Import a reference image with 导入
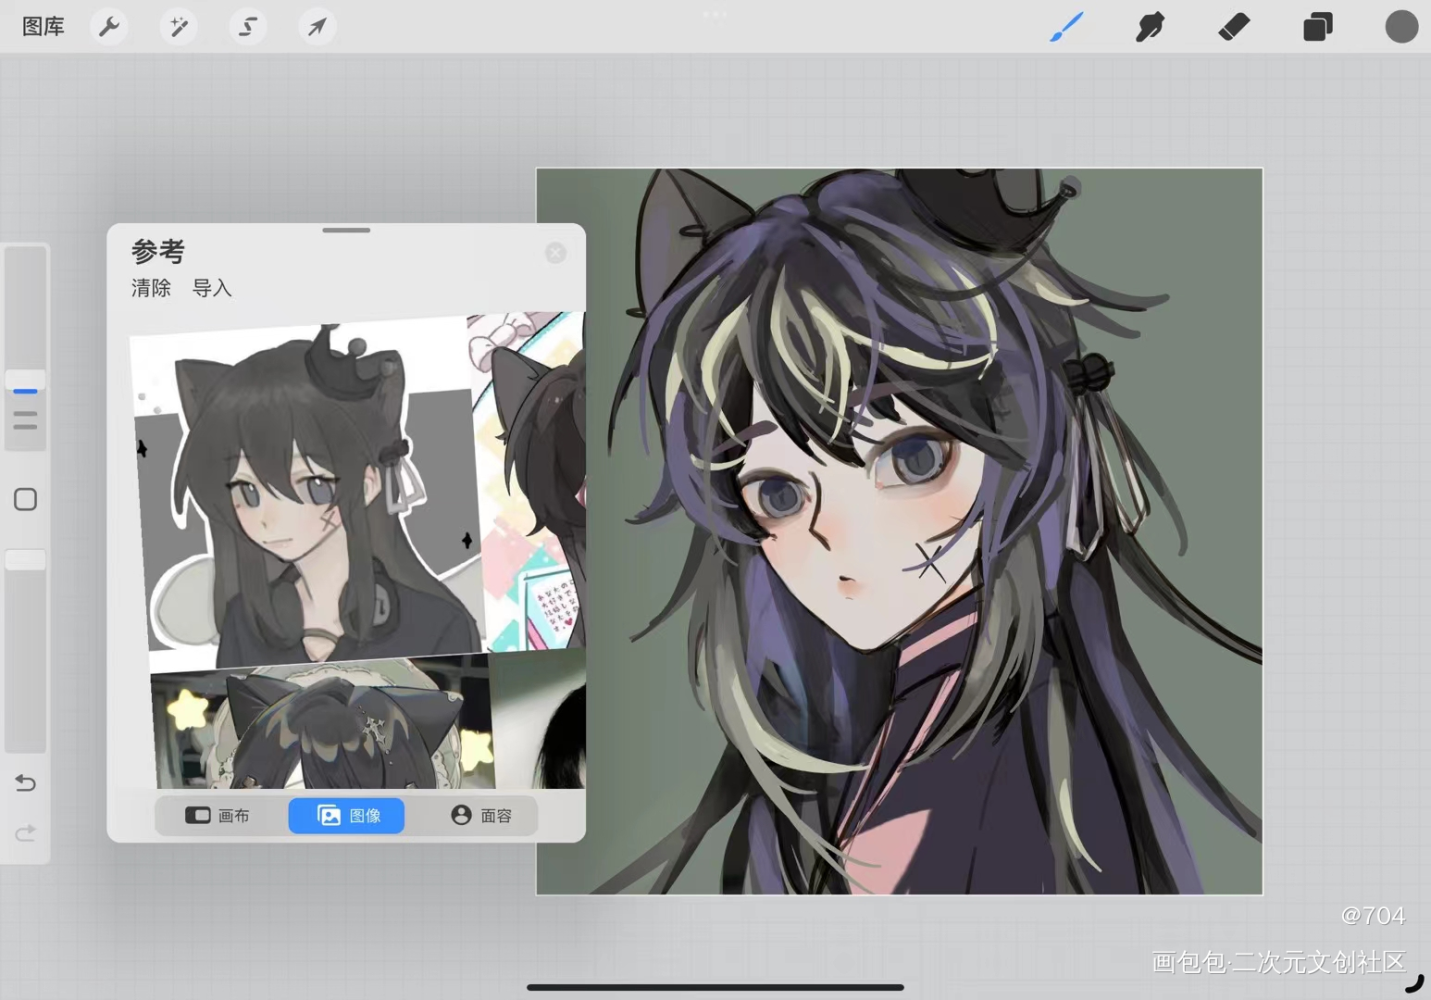The image size is (1431, 1000). click(212, 289)
